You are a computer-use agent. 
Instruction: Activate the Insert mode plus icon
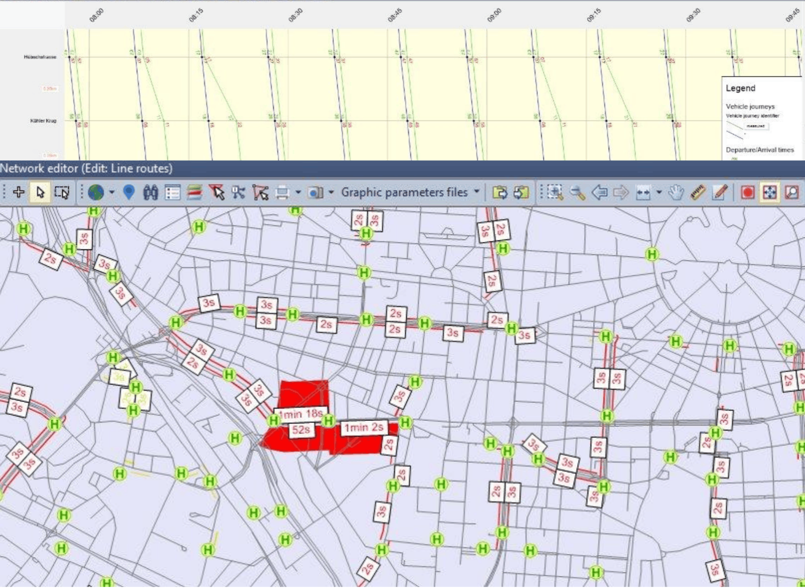(x=18, y=193)
